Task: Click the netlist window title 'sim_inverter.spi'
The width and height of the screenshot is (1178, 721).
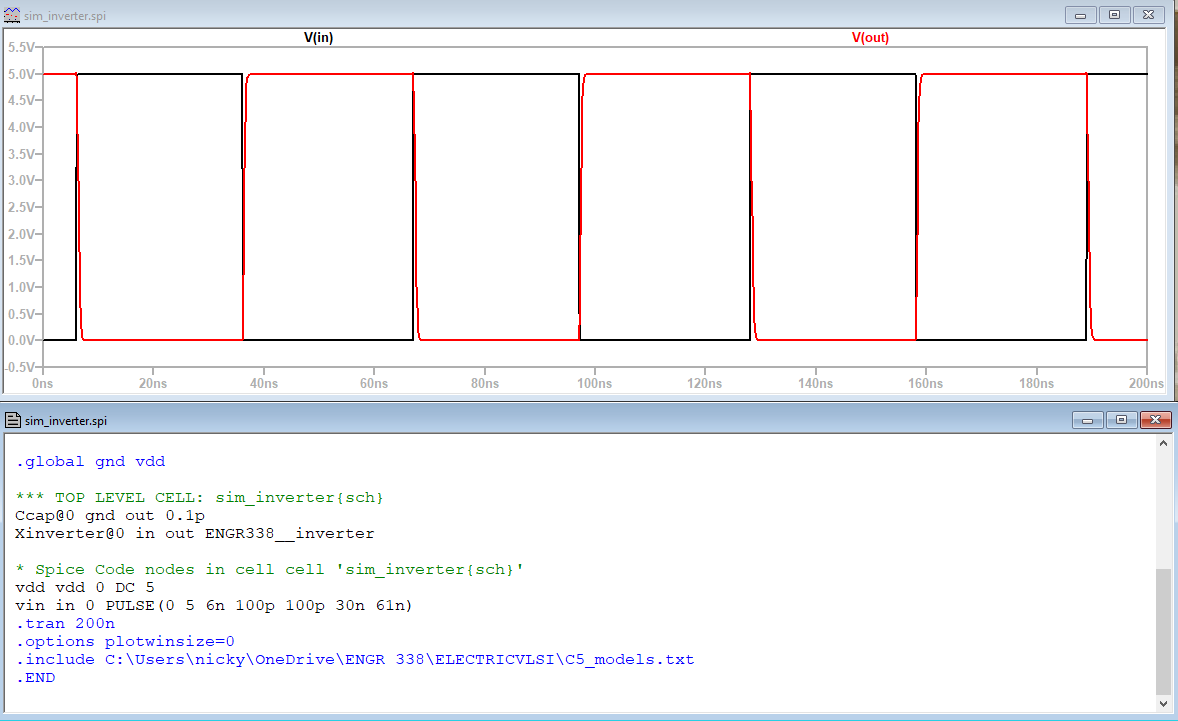Action: click(66, 421)
